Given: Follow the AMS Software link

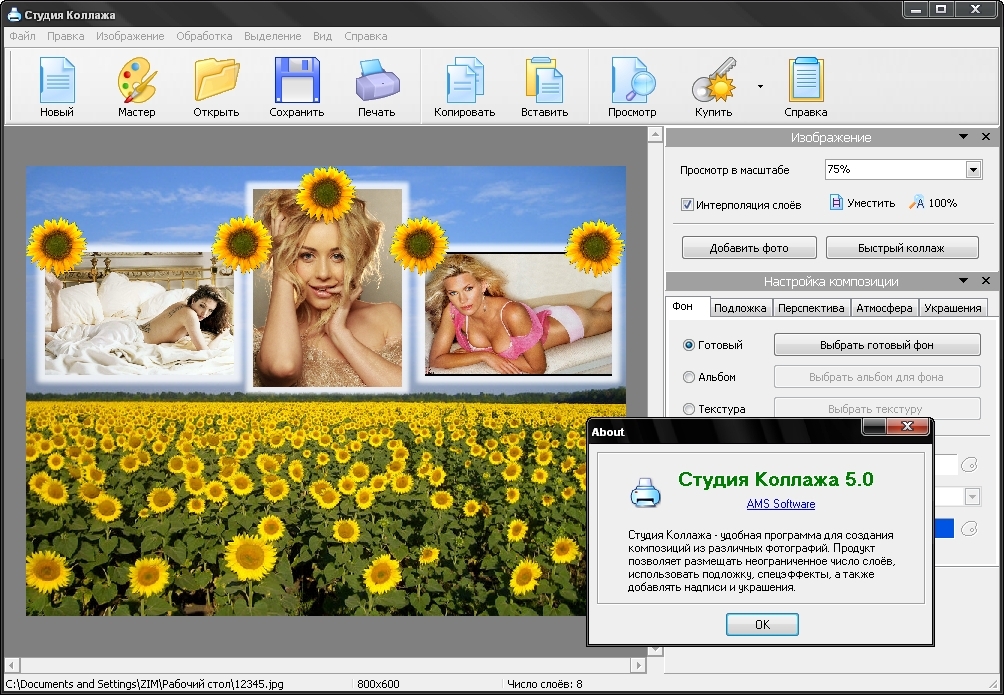Looking at the screenshot, I should pos(780,504).
